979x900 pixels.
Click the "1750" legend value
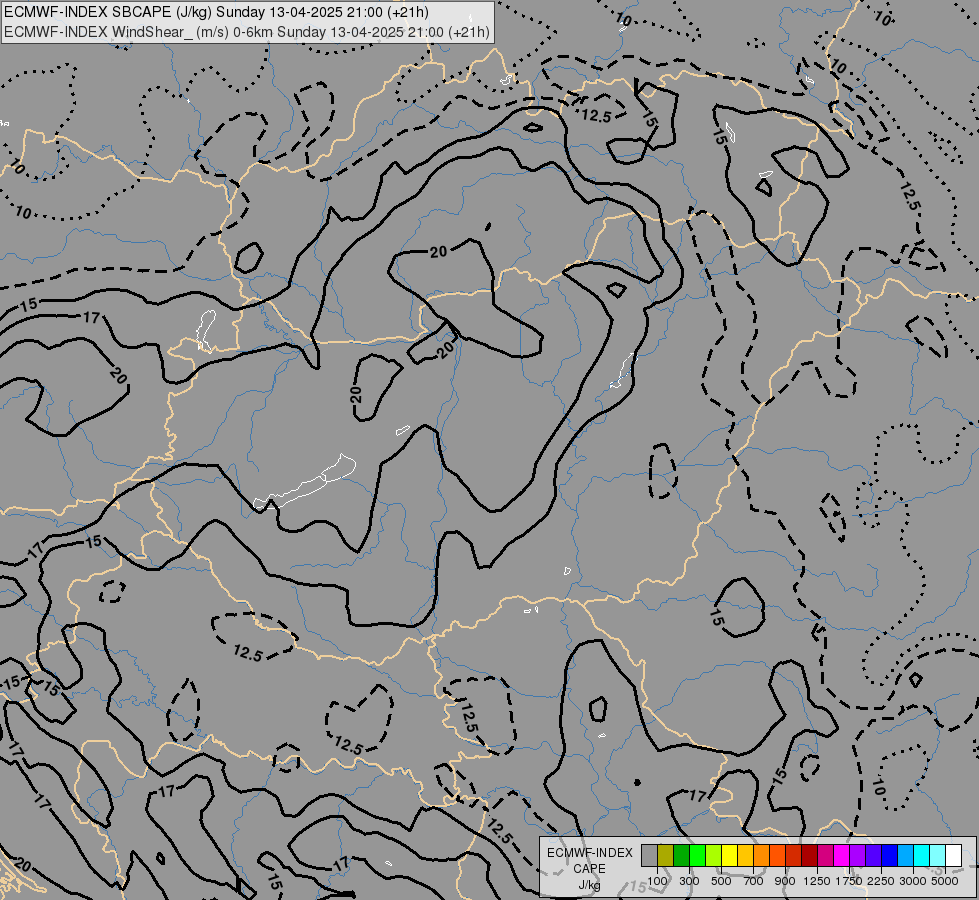[x=849, y=881]
